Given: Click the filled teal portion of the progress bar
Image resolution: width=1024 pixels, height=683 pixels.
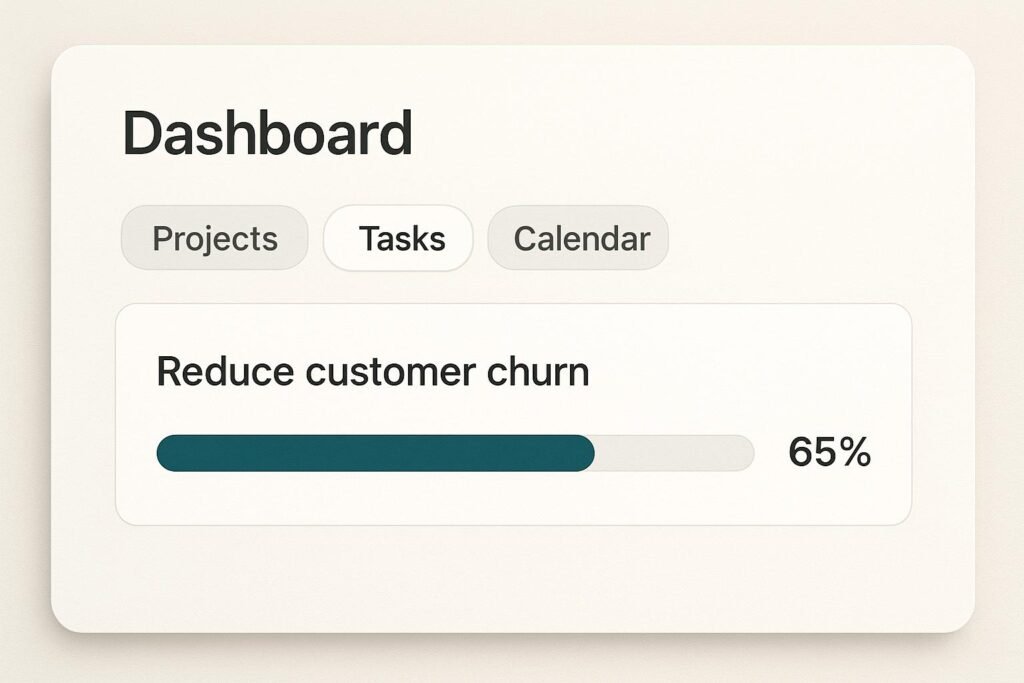Looking at the screenshot, I should (375, 454).
